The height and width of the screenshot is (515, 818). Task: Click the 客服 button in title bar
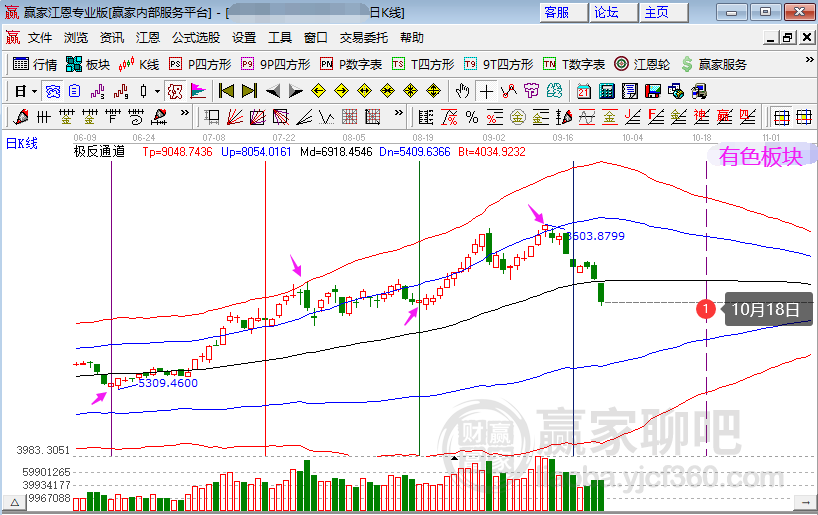[x=563, y=13]
